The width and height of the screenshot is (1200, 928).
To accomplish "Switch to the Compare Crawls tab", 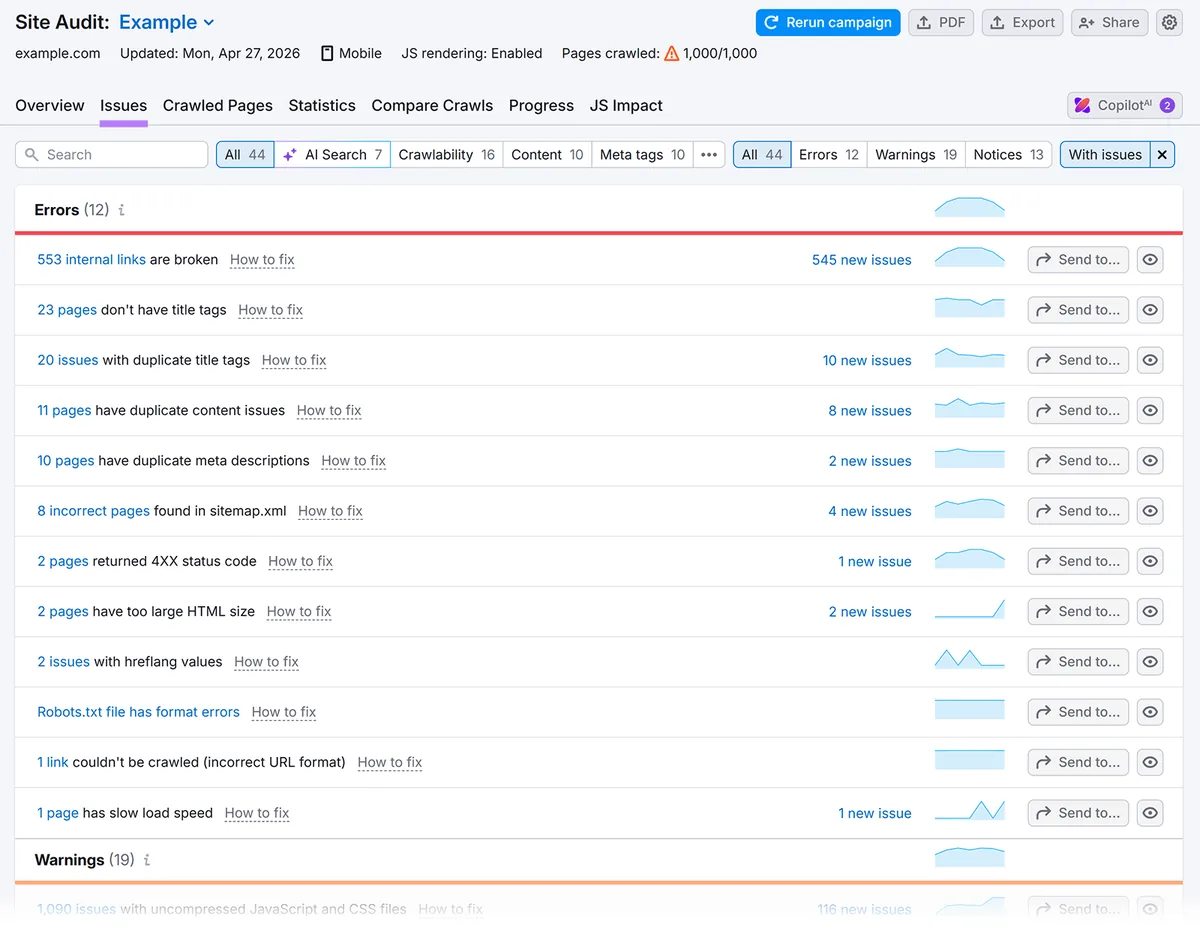I will pos(432,105).
